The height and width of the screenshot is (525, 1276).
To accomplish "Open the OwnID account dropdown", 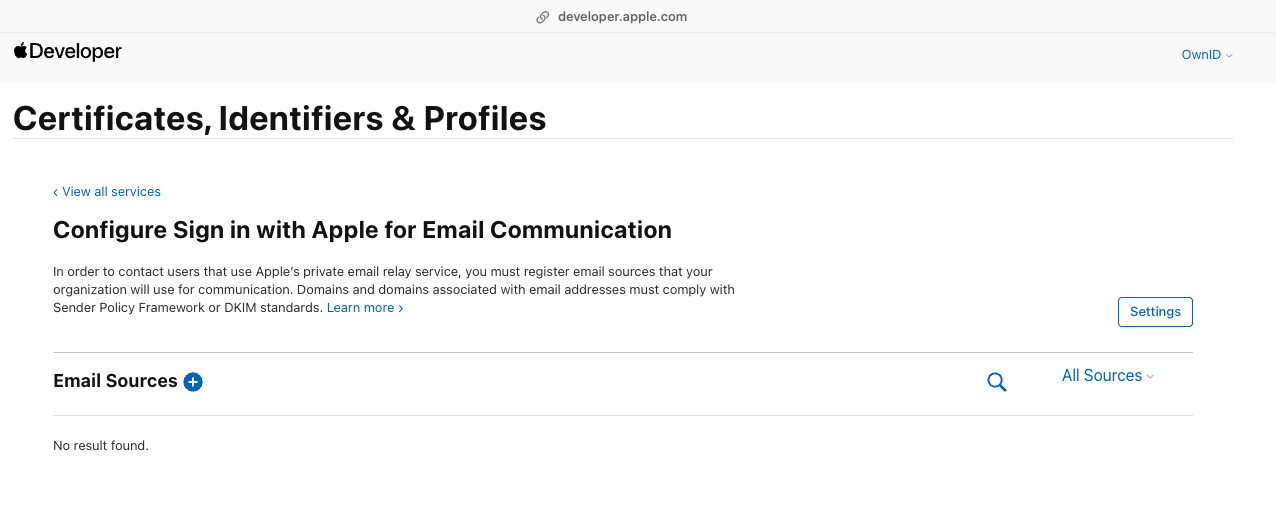I will coord(1207,55).
